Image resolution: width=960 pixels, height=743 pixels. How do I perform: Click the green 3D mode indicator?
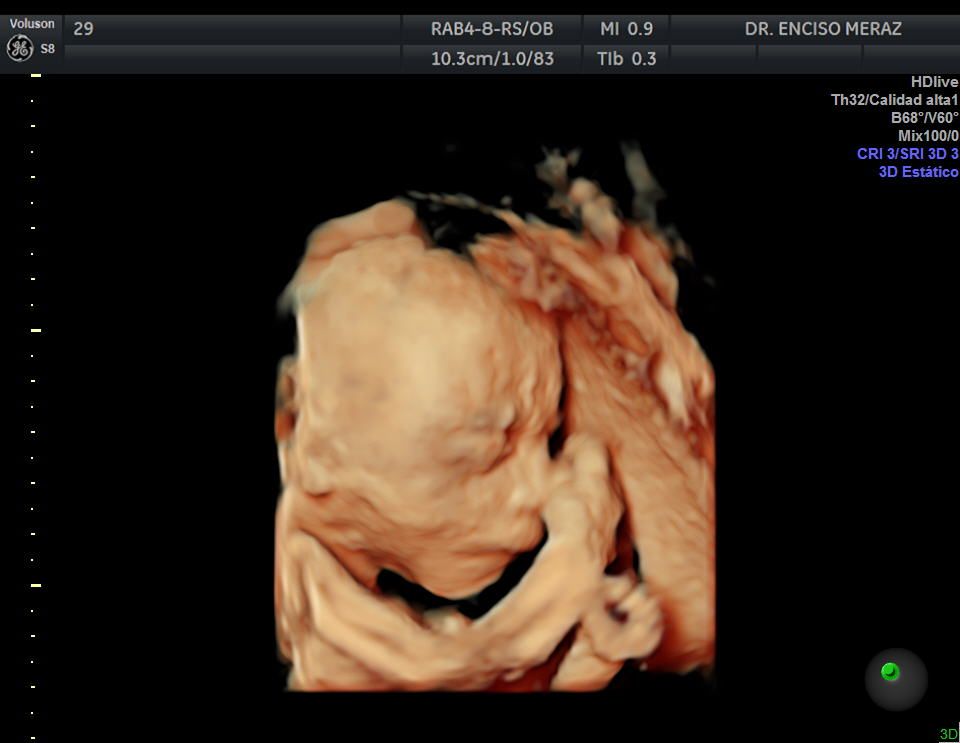[x=948, y=734]
